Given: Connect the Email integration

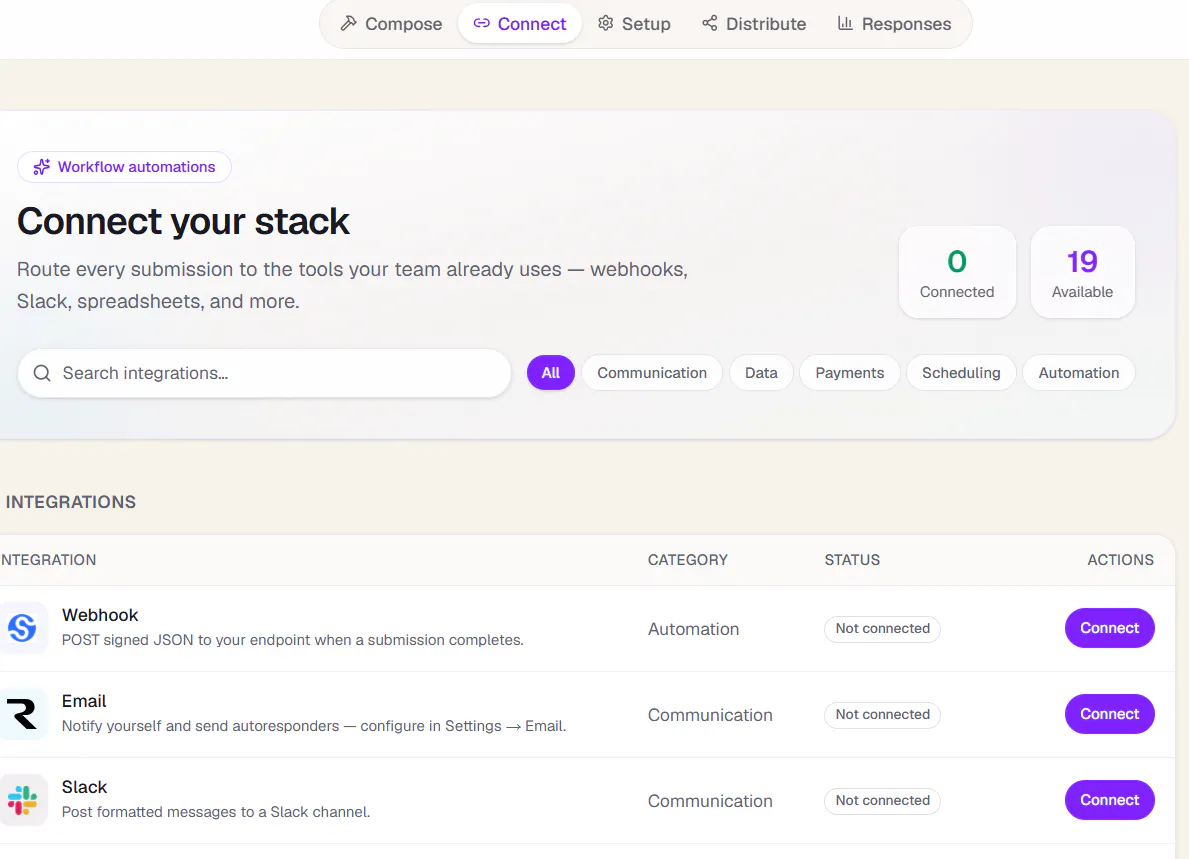Looking at the screenshot, I should click(1109, 714).
